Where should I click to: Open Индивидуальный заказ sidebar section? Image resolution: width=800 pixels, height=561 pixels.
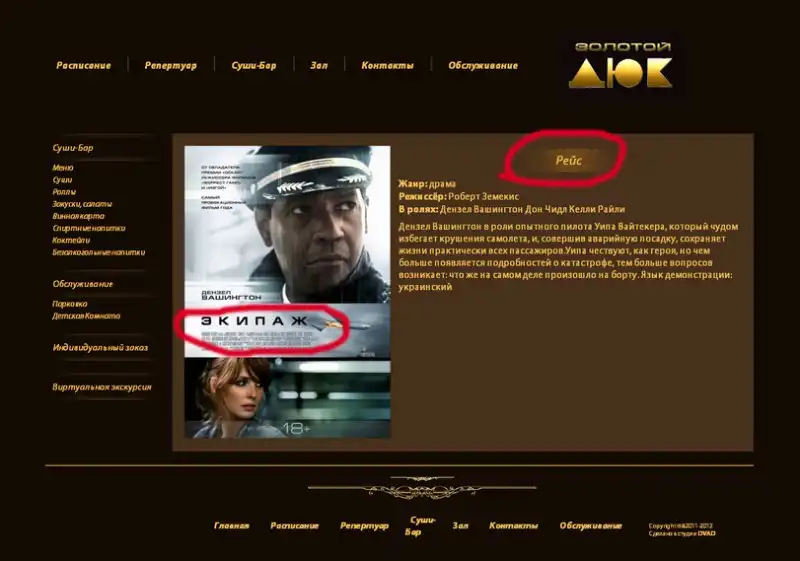[100, 347]
